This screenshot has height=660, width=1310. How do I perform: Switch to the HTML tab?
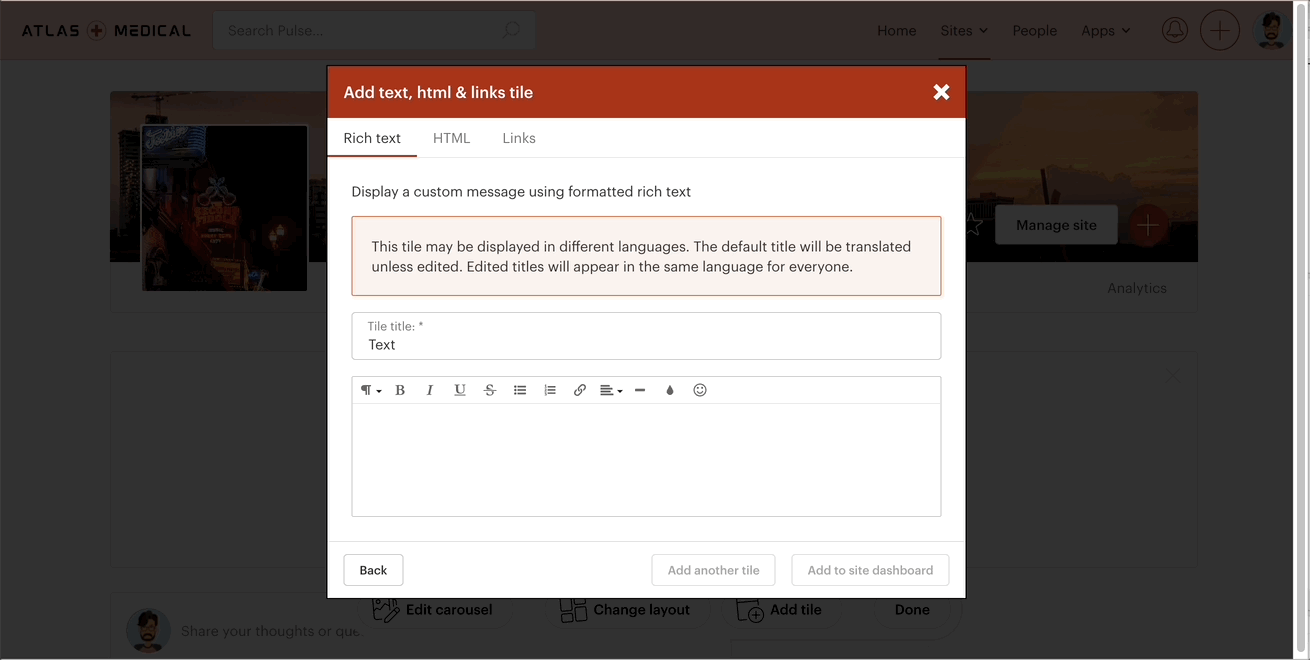pyautogui.click(x=451, y=138)
